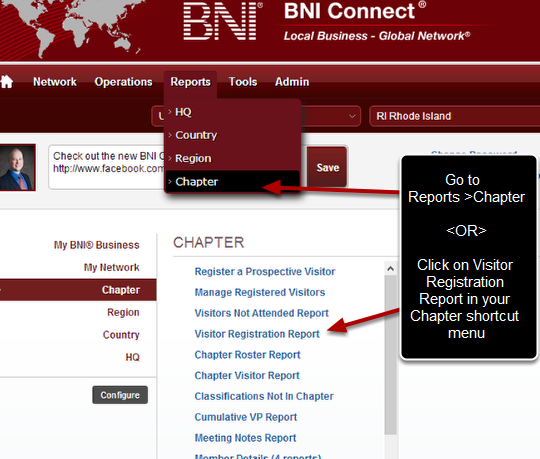Open the Network menu

point(55,82)
